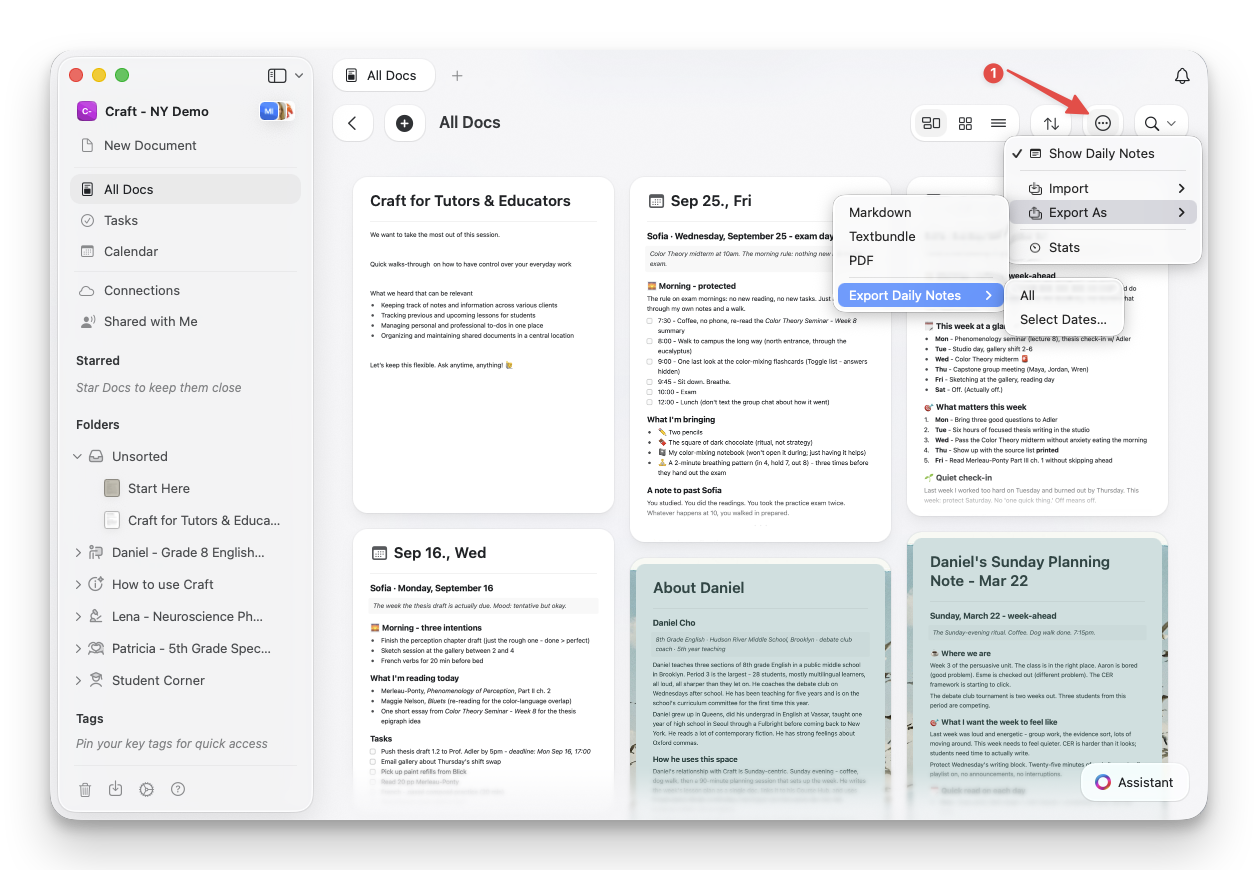Open Shared with Me in sidebar
Viewport: 1258px width, 870px height.
tap(185, 321)
